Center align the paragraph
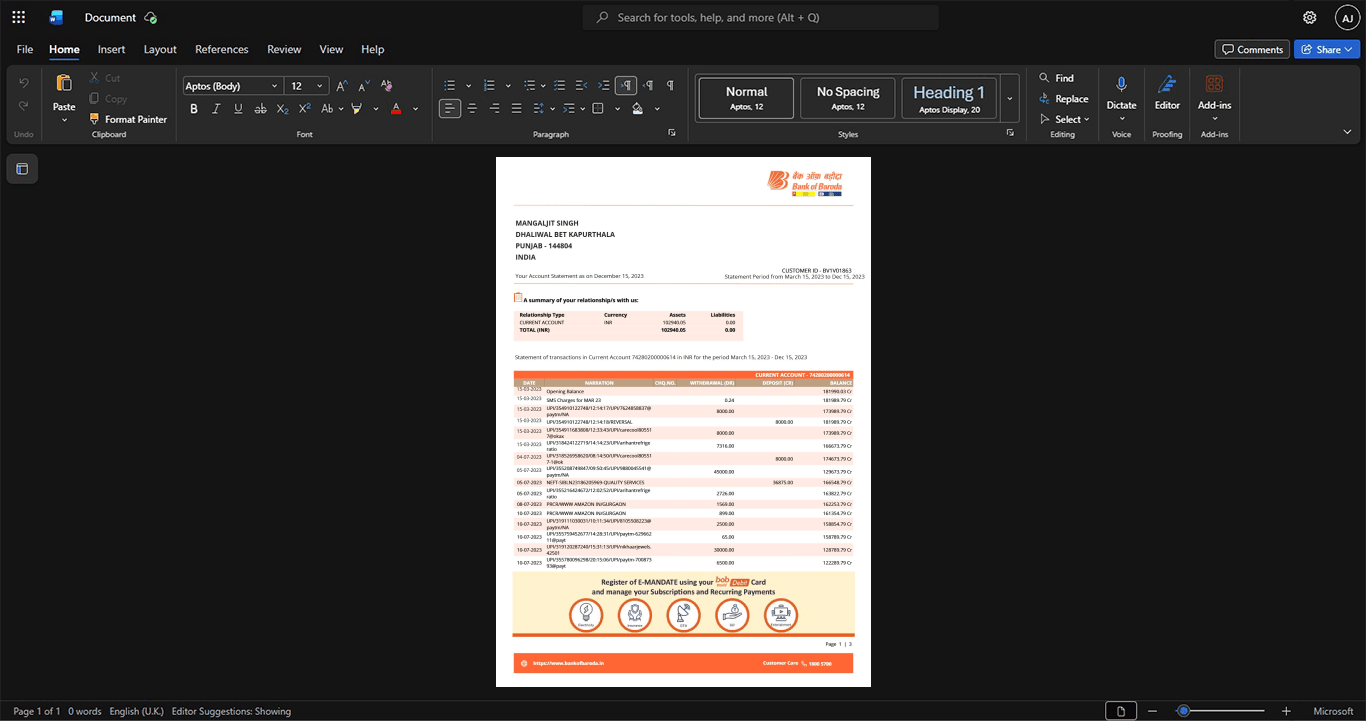The width and height of the screenshot is (1366, 721). 472,108
